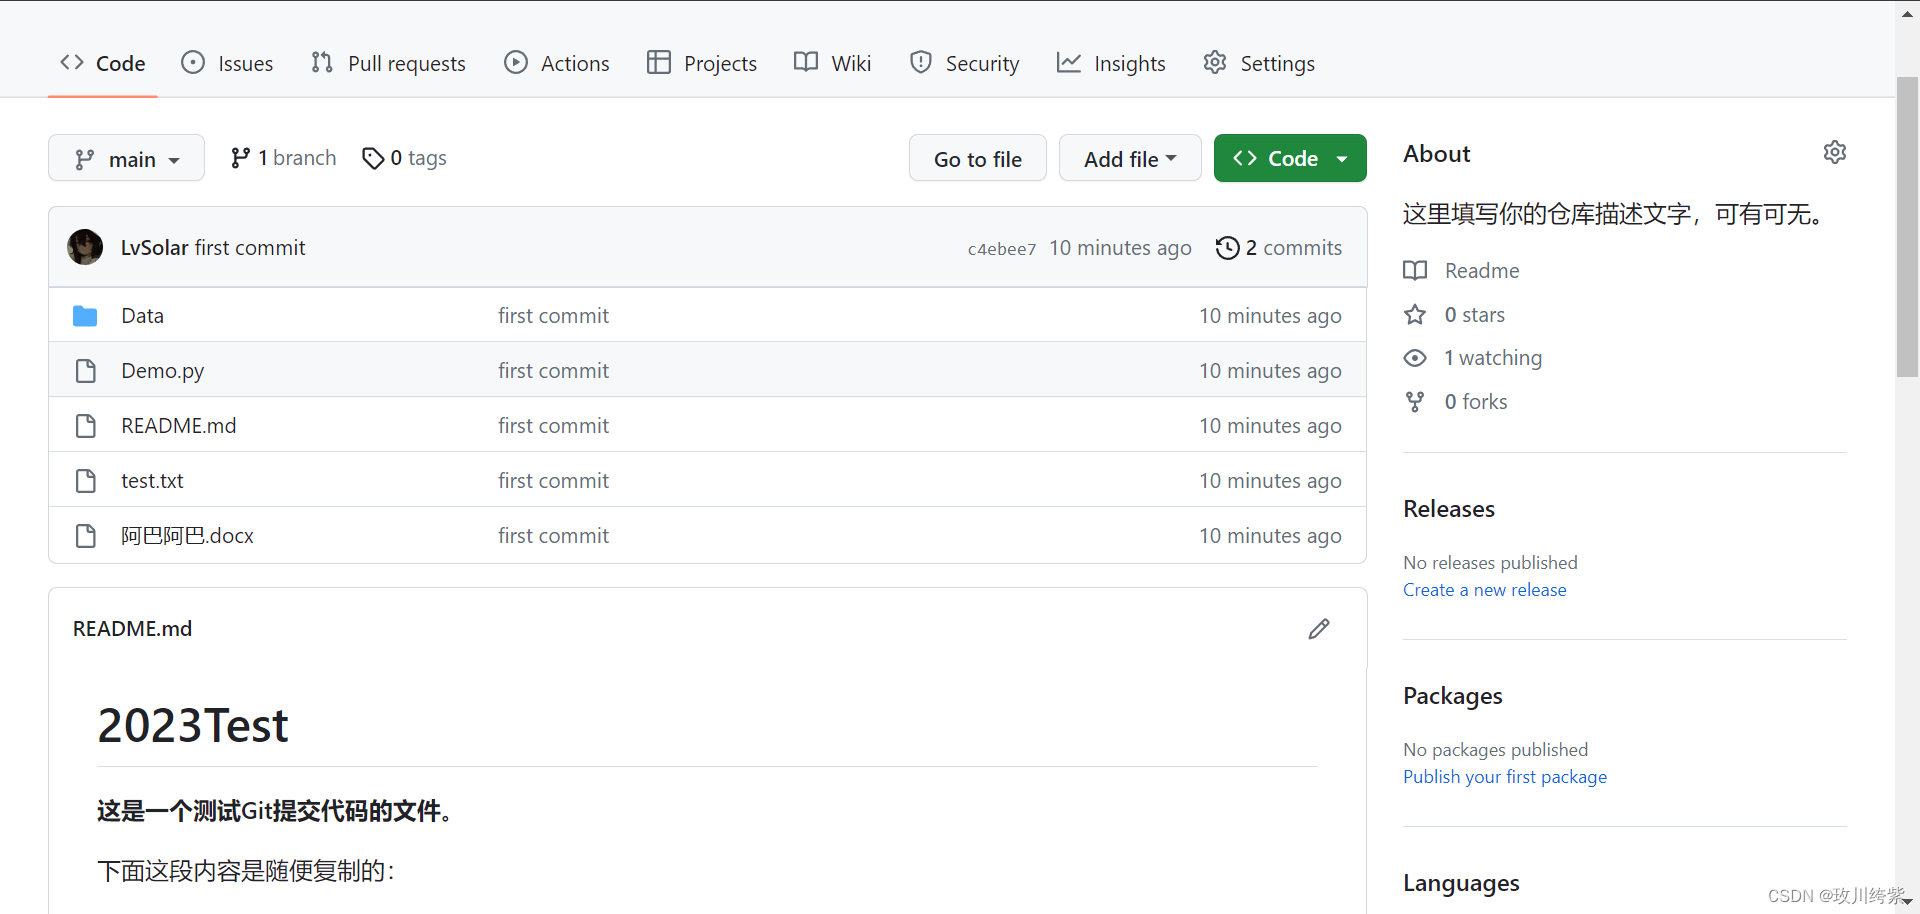1920x914 pixels.
Task: Click Publish your first package
Action: click(x=1505, y=776)
